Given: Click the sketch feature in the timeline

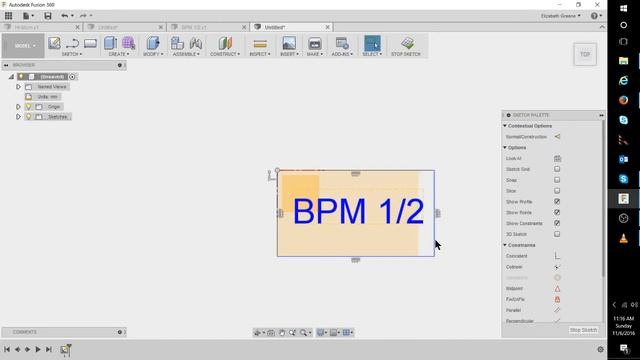Looking at the screenshot, I should point(65,349).
